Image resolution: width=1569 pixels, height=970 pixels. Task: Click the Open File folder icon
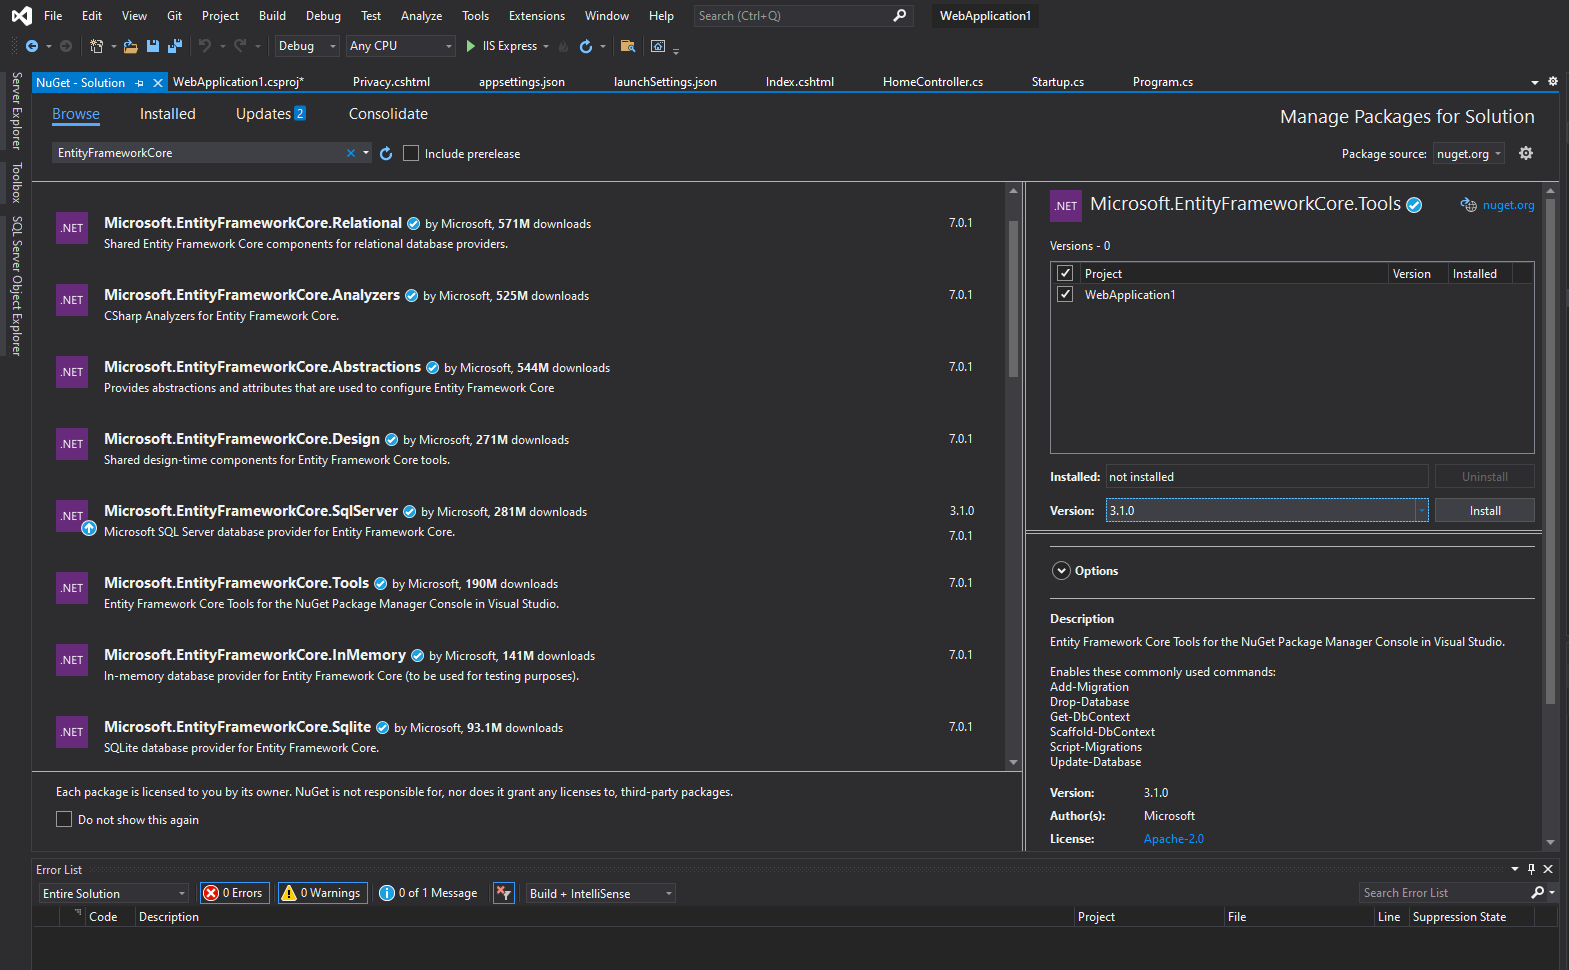click(131, 46)
